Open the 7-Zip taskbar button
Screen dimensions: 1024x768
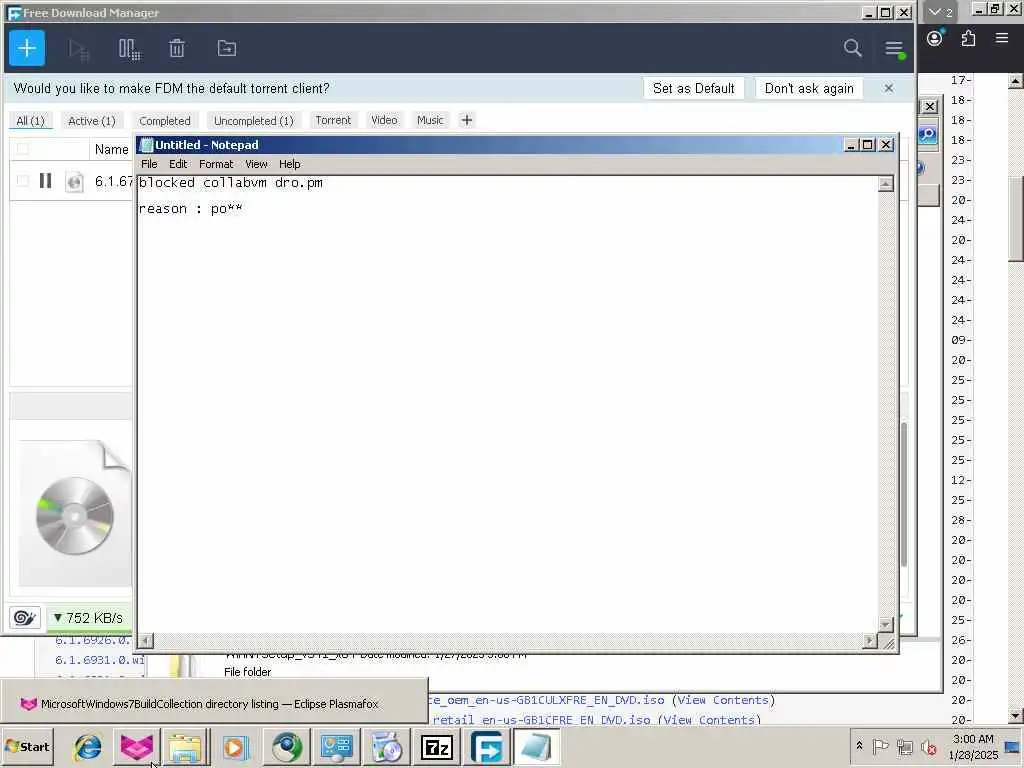437,747
